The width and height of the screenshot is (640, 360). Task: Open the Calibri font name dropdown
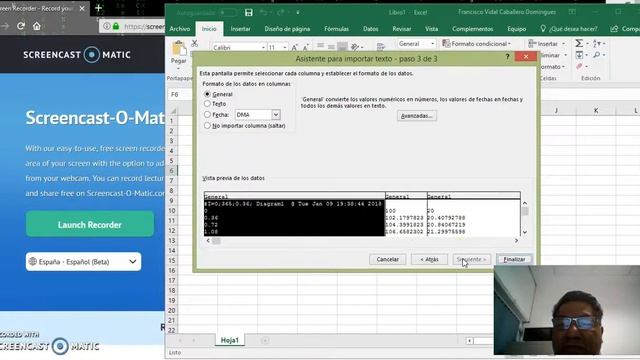tap(263, 48)
